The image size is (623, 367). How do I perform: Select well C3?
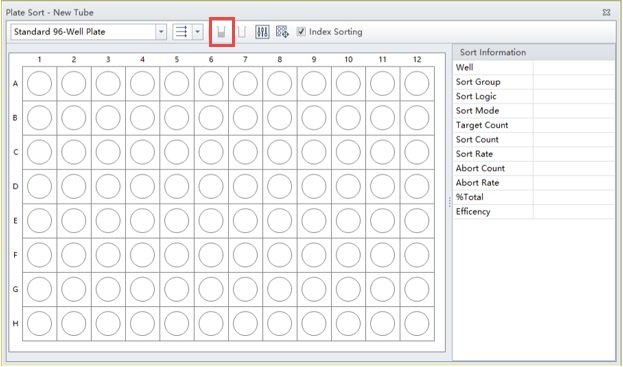(108, 152)
